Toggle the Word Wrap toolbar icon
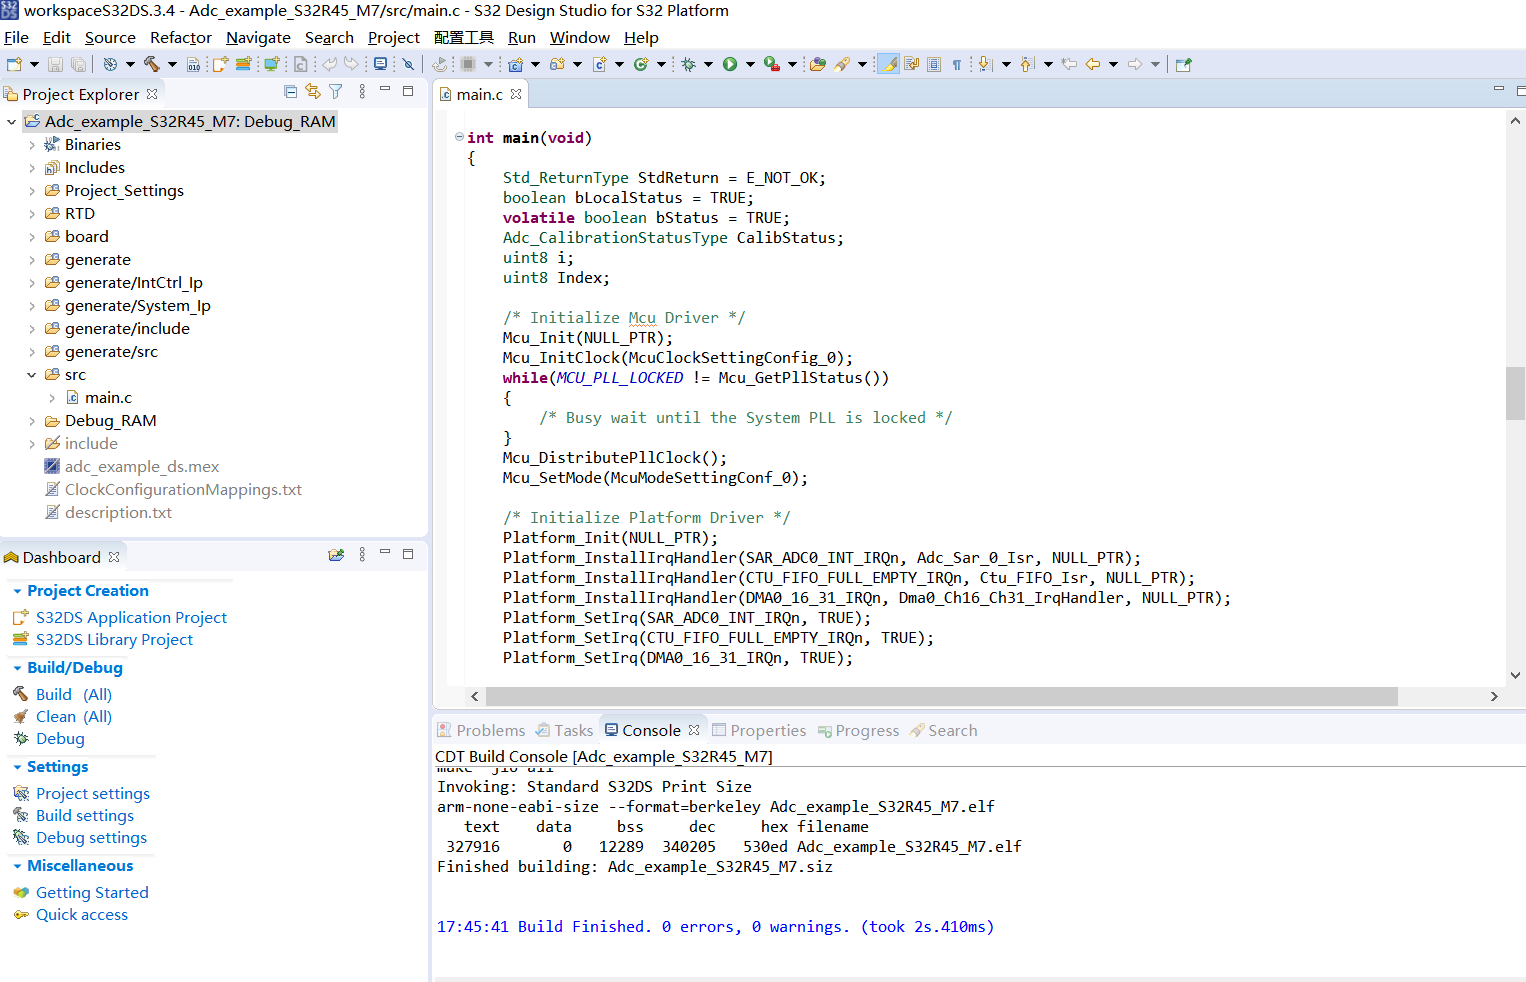The width and height of the screenshot is (1526, 982). [x=911, y=64]
